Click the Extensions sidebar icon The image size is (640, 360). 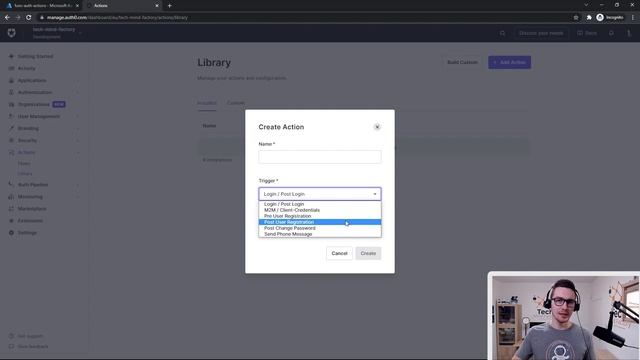[11, 221]
